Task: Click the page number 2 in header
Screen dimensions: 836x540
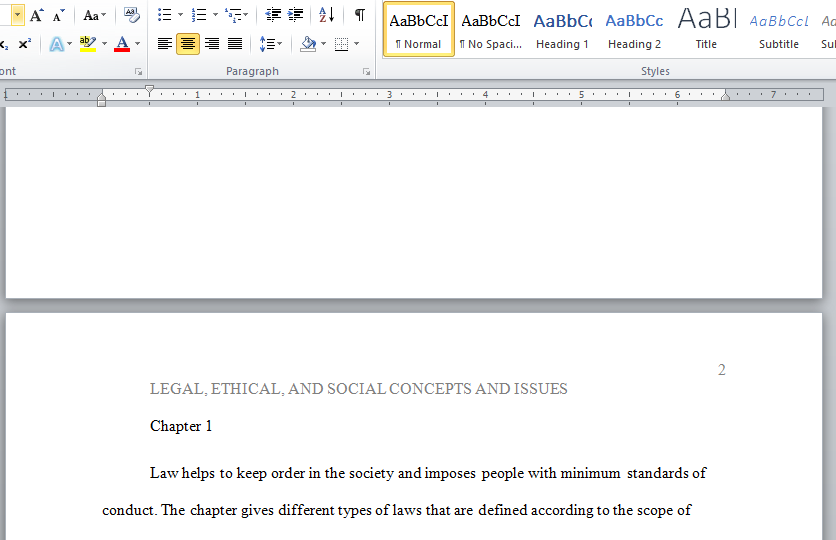Action: tap(721, 369)
